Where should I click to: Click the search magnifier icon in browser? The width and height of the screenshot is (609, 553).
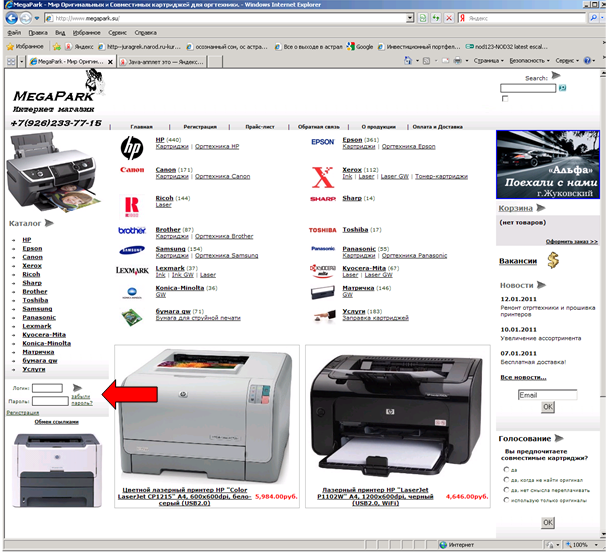(593, 18)
